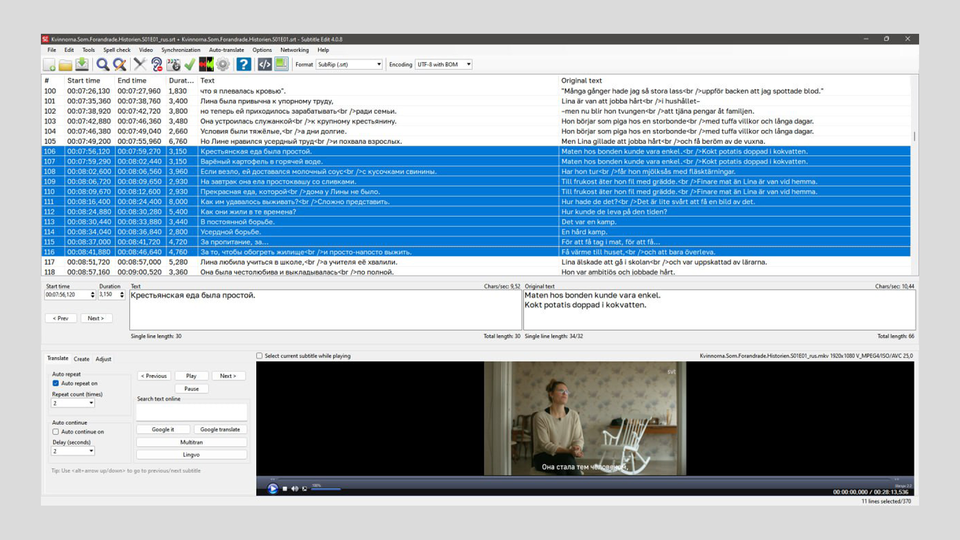Open the Networking menu
The image size is (960, 540).
coord(294,50)
